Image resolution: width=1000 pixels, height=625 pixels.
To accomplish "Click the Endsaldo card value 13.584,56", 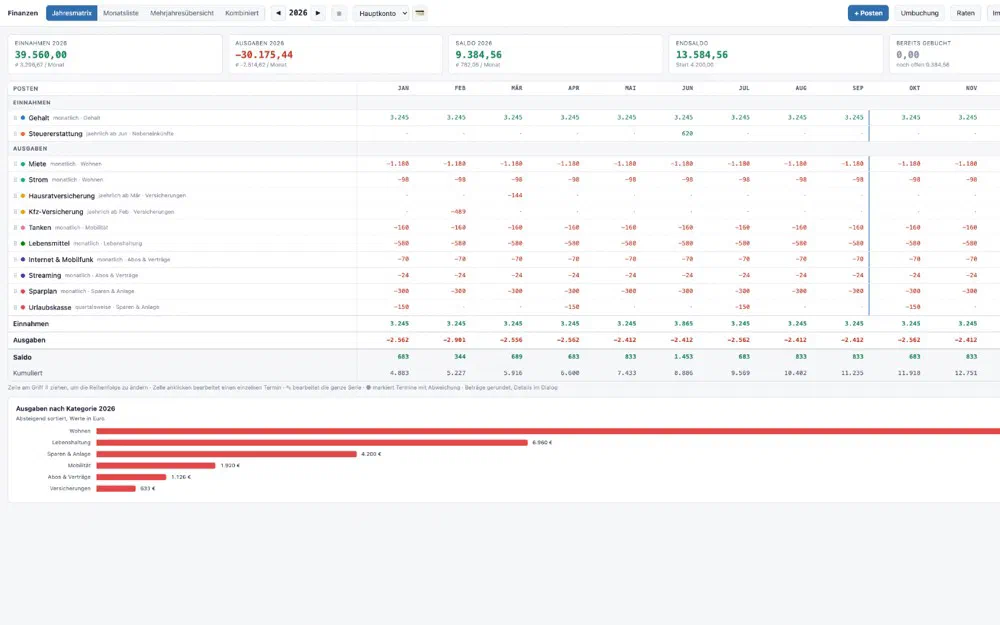I will tap(702, 55).
